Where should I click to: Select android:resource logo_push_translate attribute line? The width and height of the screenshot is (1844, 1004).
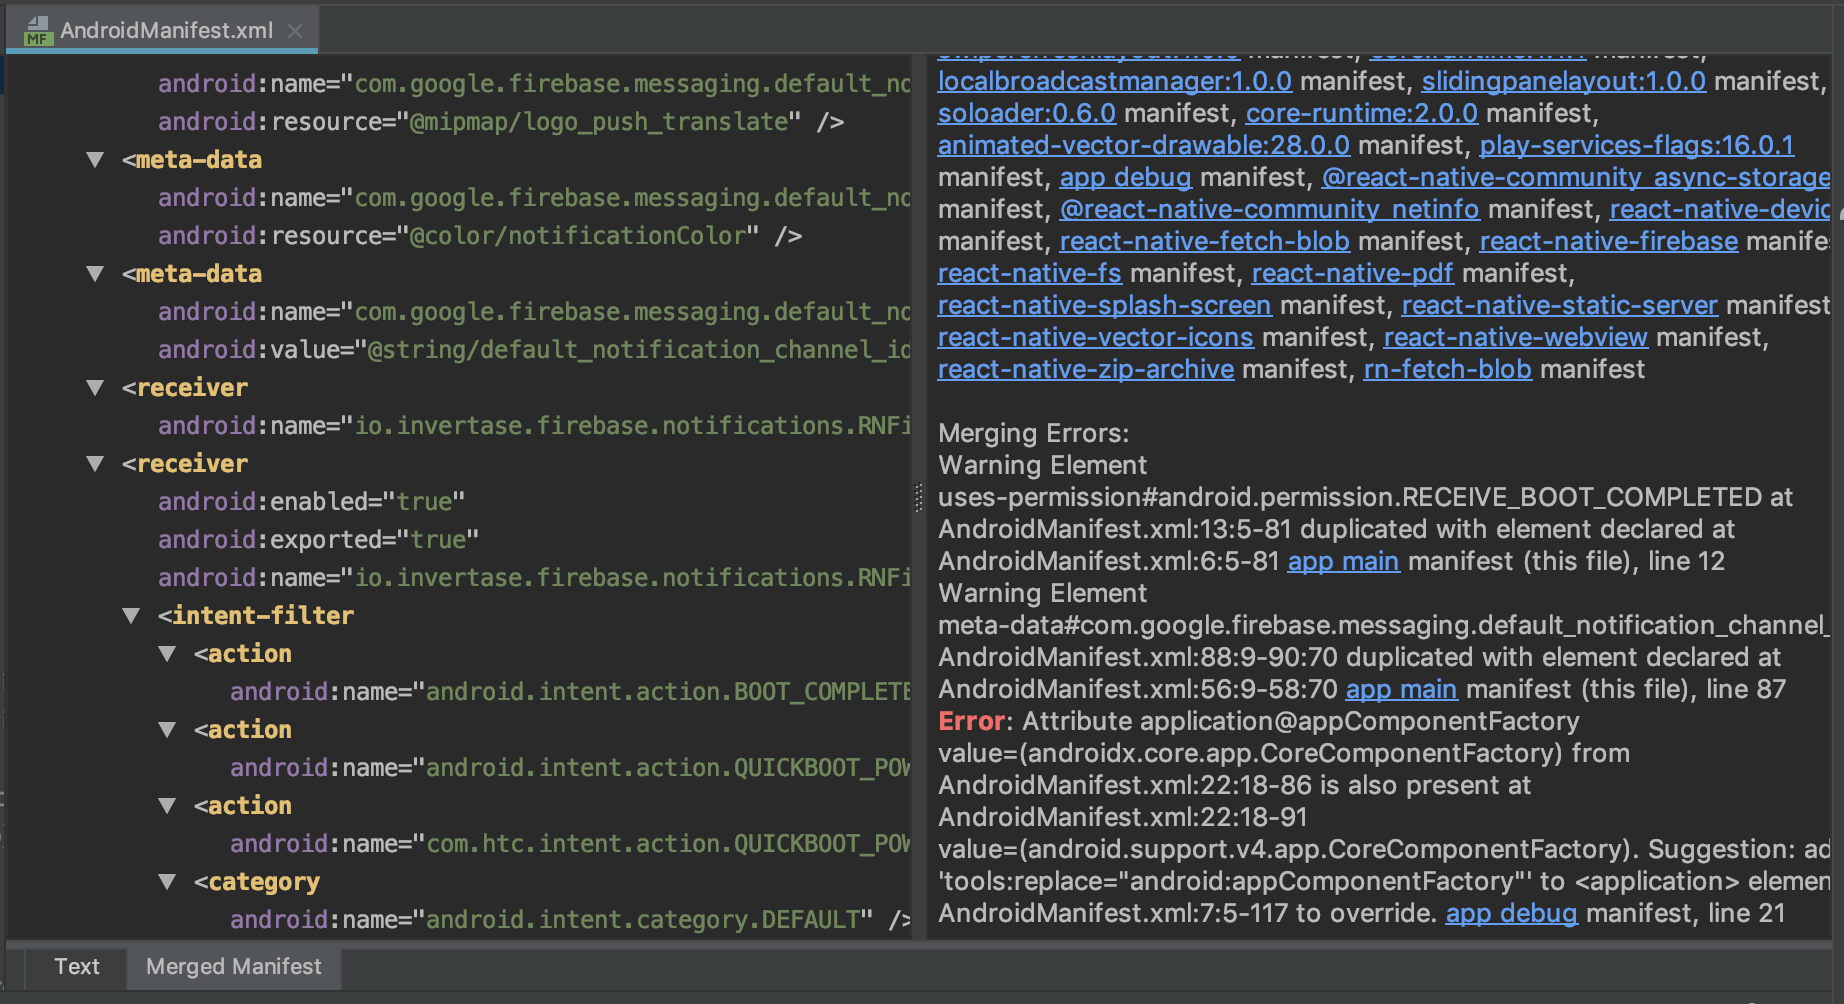coord(500,121)
